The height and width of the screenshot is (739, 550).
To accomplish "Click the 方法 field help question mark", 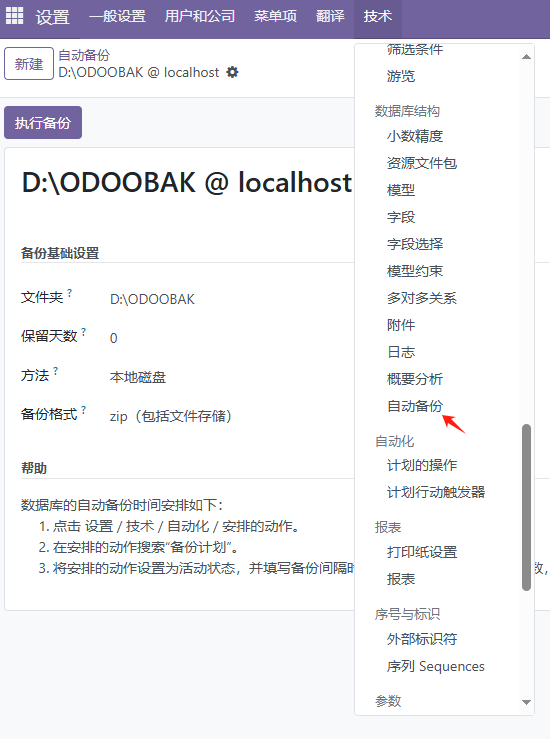I will coord(56,371).
